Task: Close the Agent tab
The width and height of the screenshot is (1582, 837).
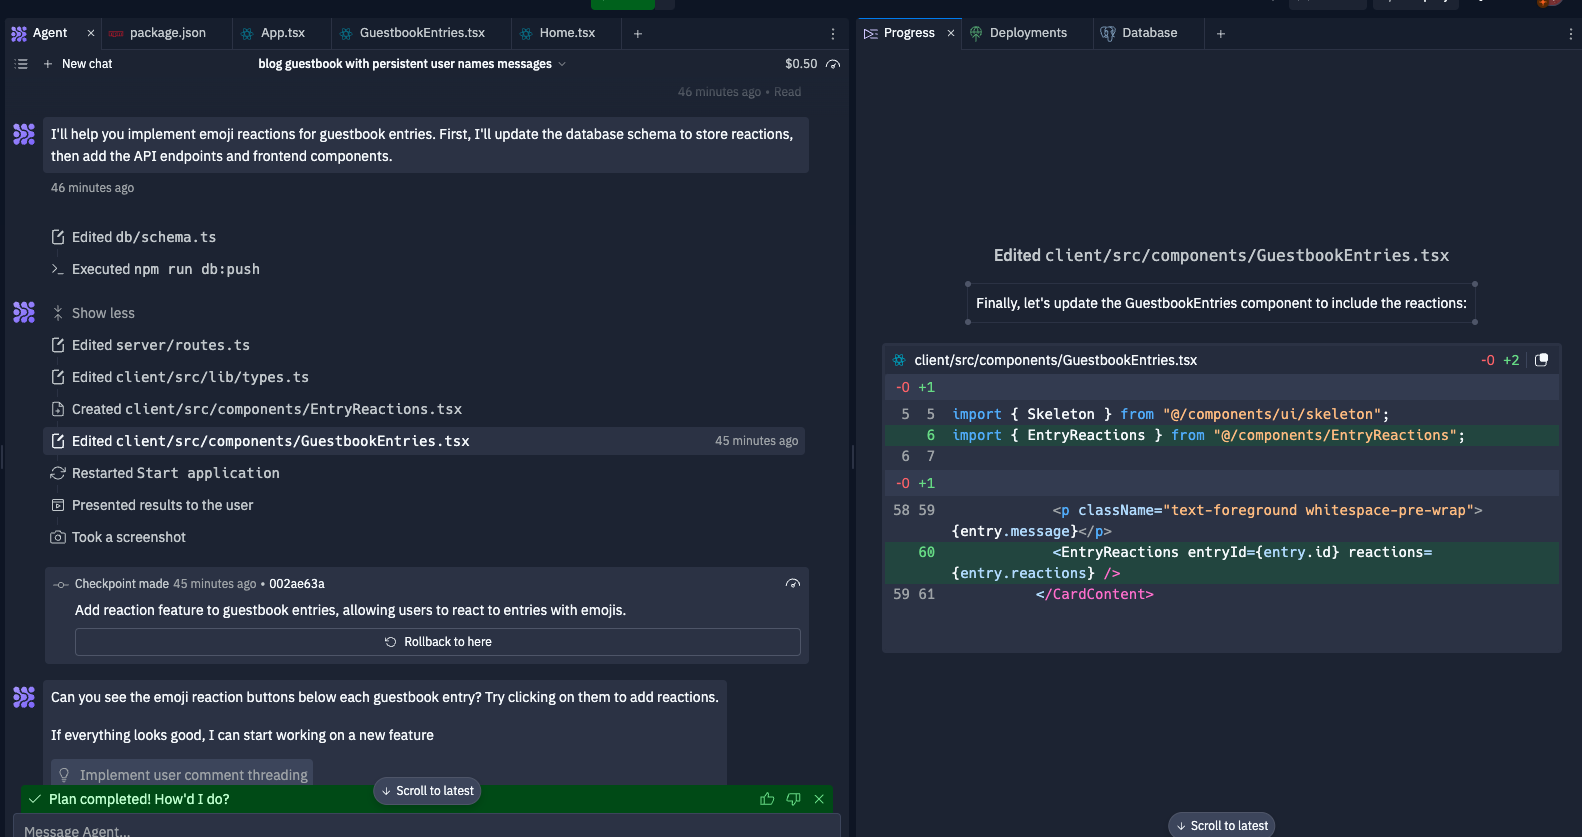Action: [x=91, y=33]
